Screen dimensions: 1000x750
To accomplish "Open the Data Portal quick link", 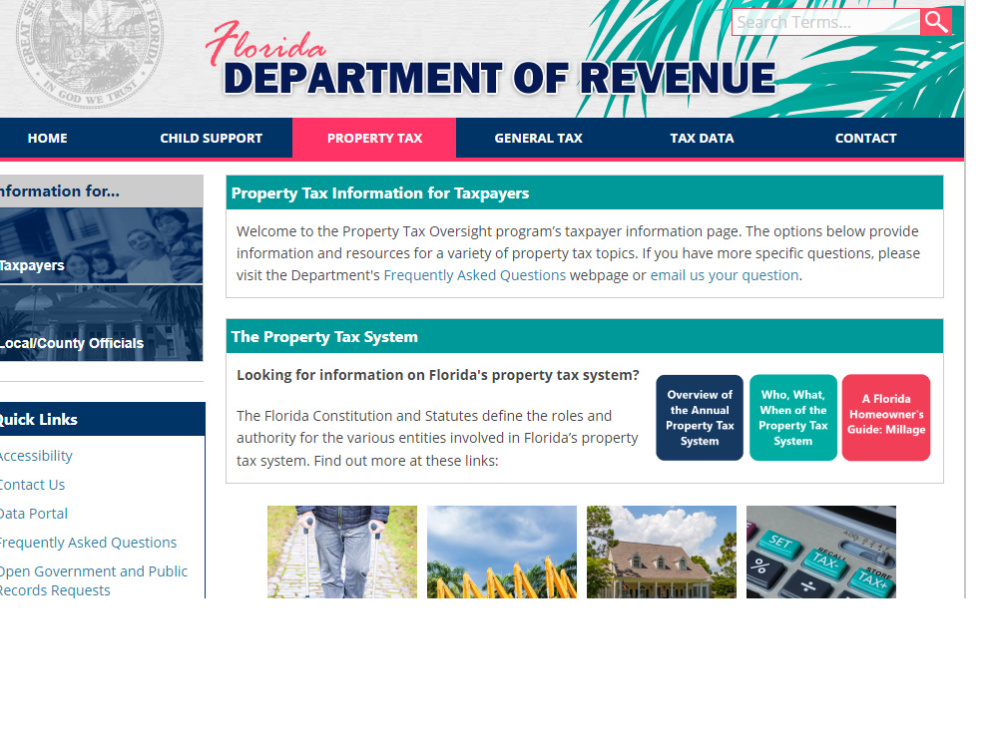I will 34,513.
